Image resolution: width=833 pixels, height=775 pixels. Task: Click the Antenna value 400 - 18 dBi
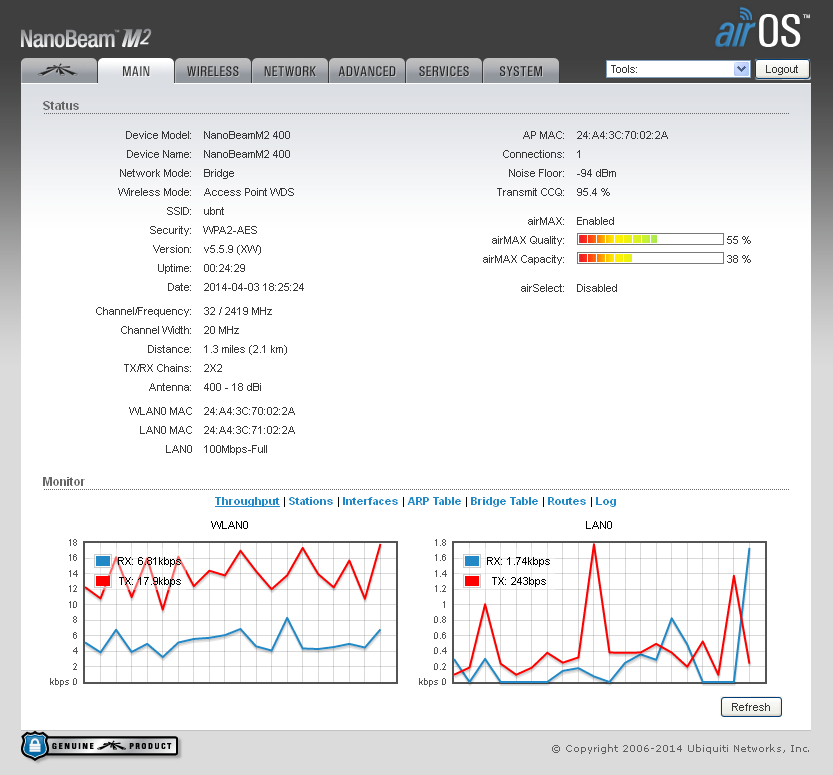point(232,387)
